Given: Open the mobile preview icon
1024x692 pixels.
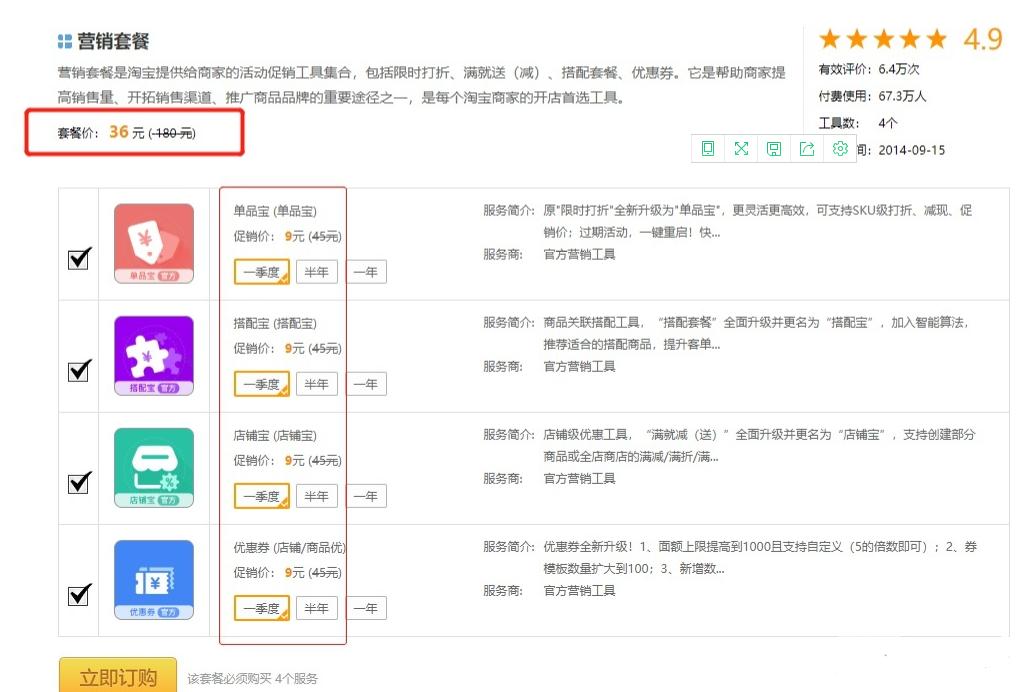Looking at the screenshot, I should click(708, 148).
